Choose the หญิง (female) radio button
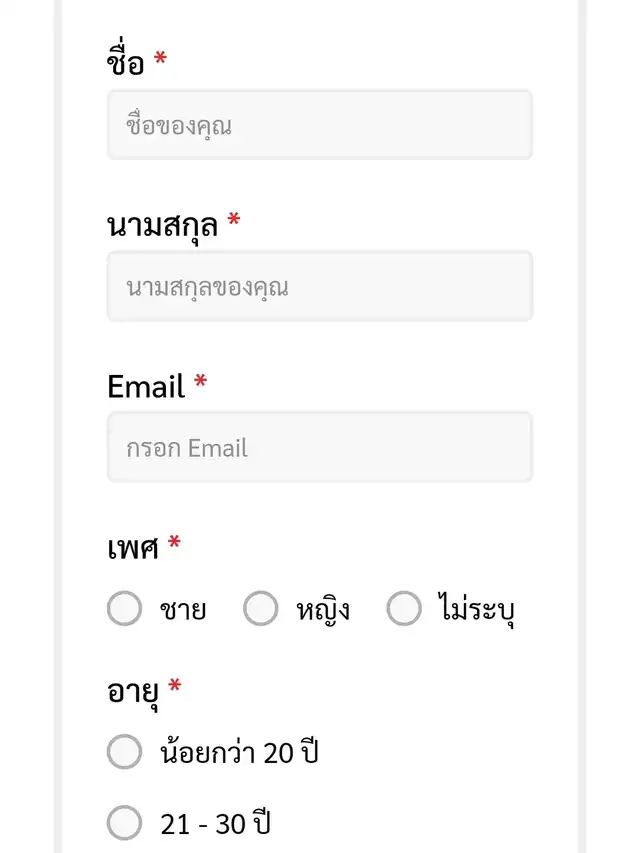 pyautogui.click(x=260, y=608)
